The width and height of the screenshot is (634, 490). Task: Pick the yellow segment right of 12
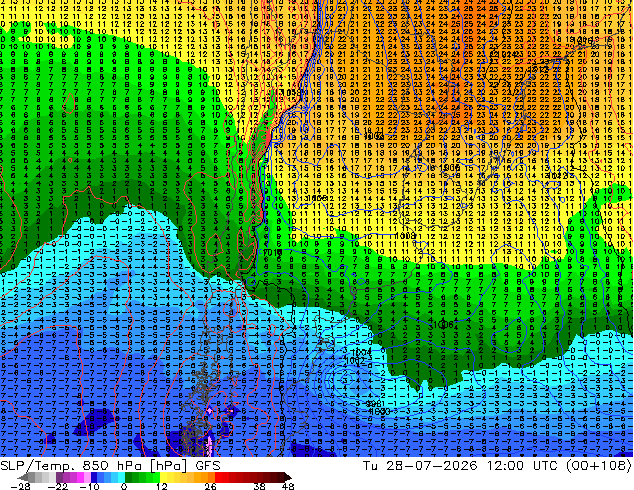(163, 477)
